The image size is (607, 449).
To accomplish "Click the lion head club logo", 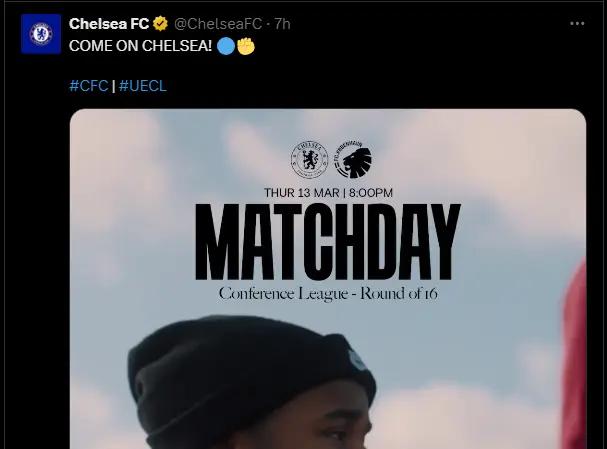I will click(x=353, y=159).
